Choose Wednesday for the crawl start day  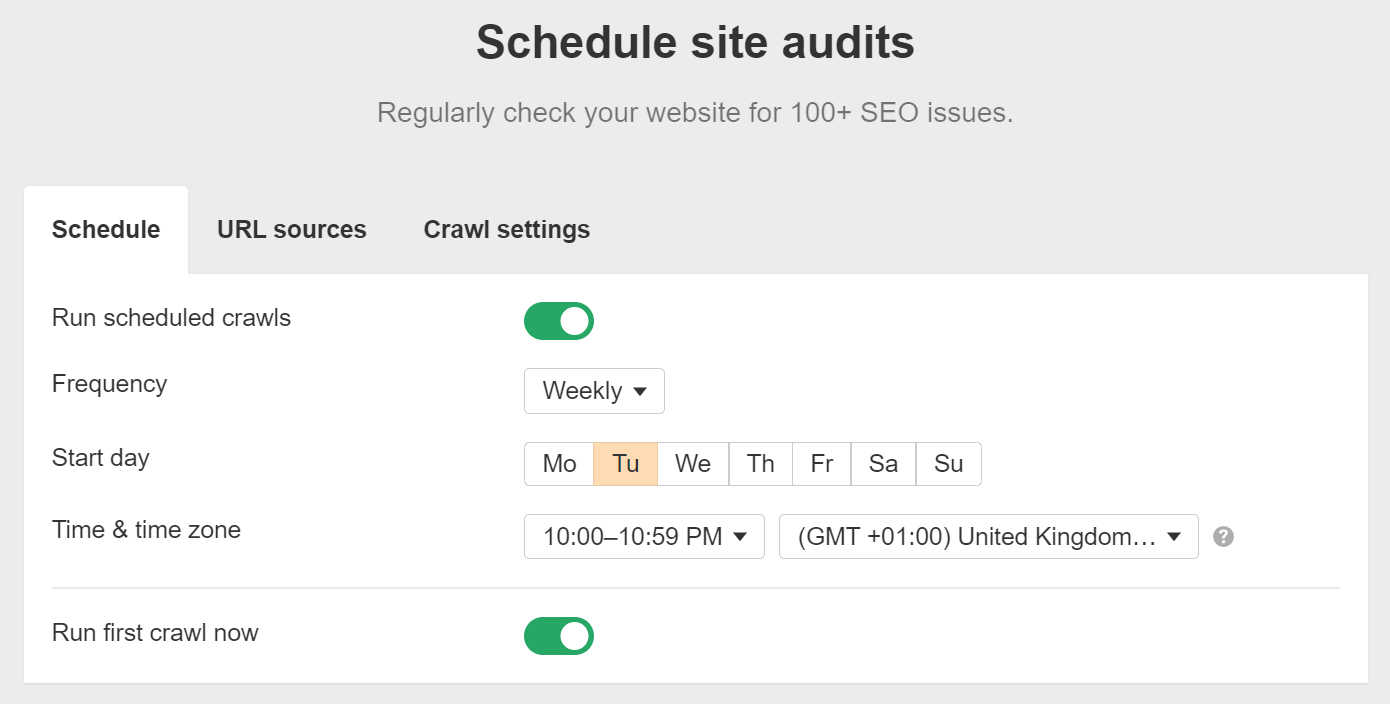click(x=692, y=463)
